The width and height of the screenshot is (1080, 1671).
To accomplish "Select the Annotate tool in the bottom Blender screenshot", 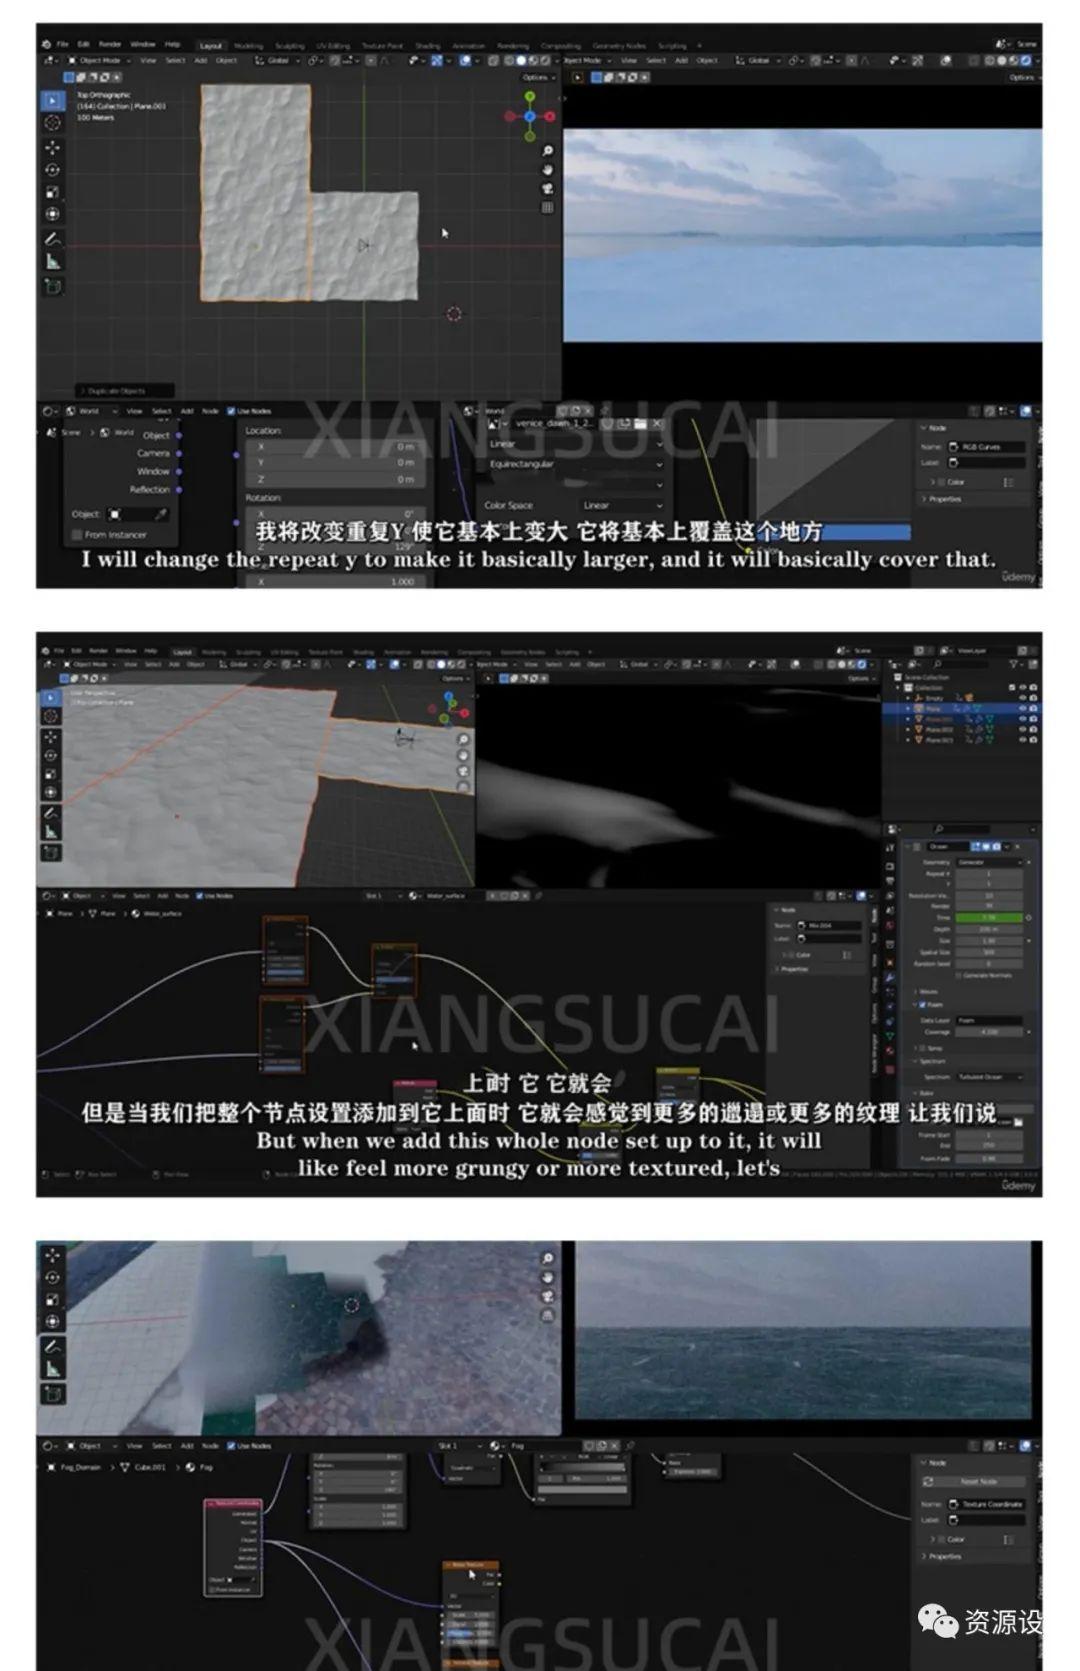I will [x=52, y=1347].
